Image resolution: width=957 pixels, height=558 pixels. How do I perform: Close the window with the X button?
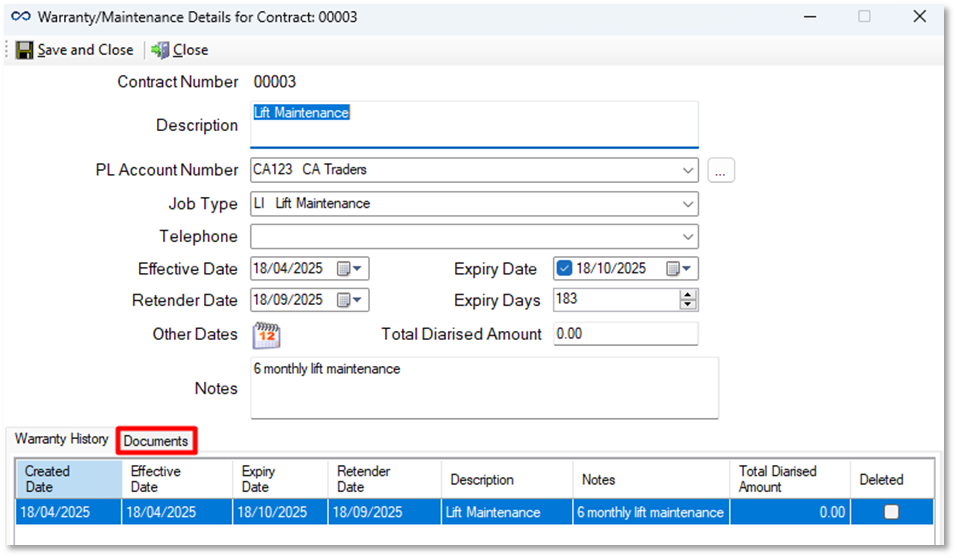pos(920,16)
